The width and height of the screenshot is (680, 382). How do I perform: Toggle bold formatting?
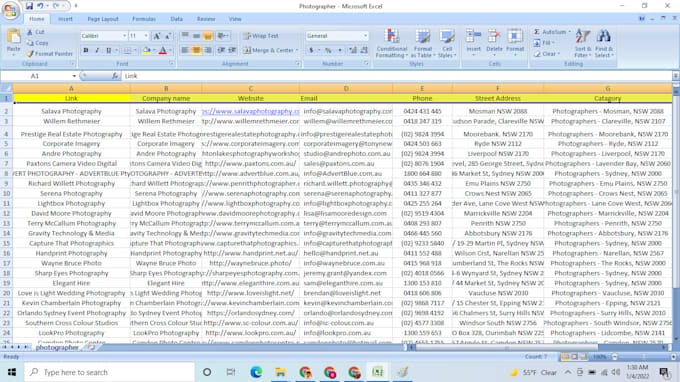coord(86,50)
